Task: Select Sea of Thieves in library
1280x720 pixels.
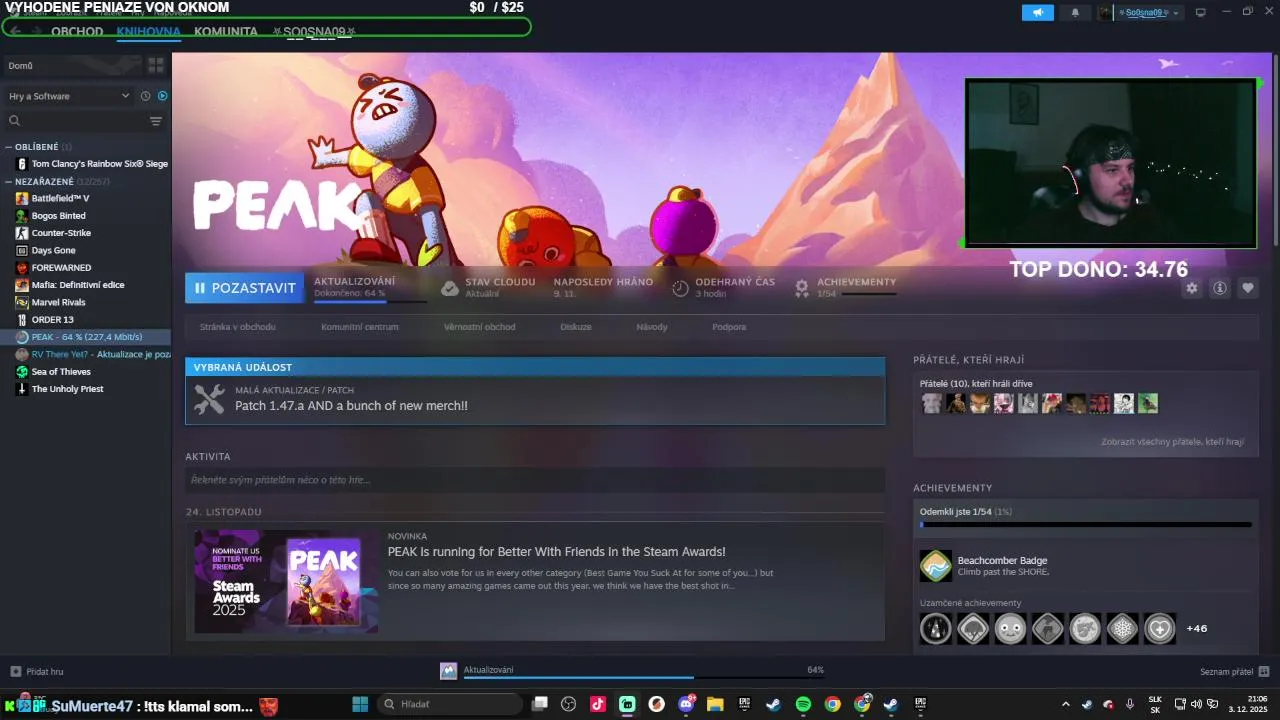Action: point(61,372)
